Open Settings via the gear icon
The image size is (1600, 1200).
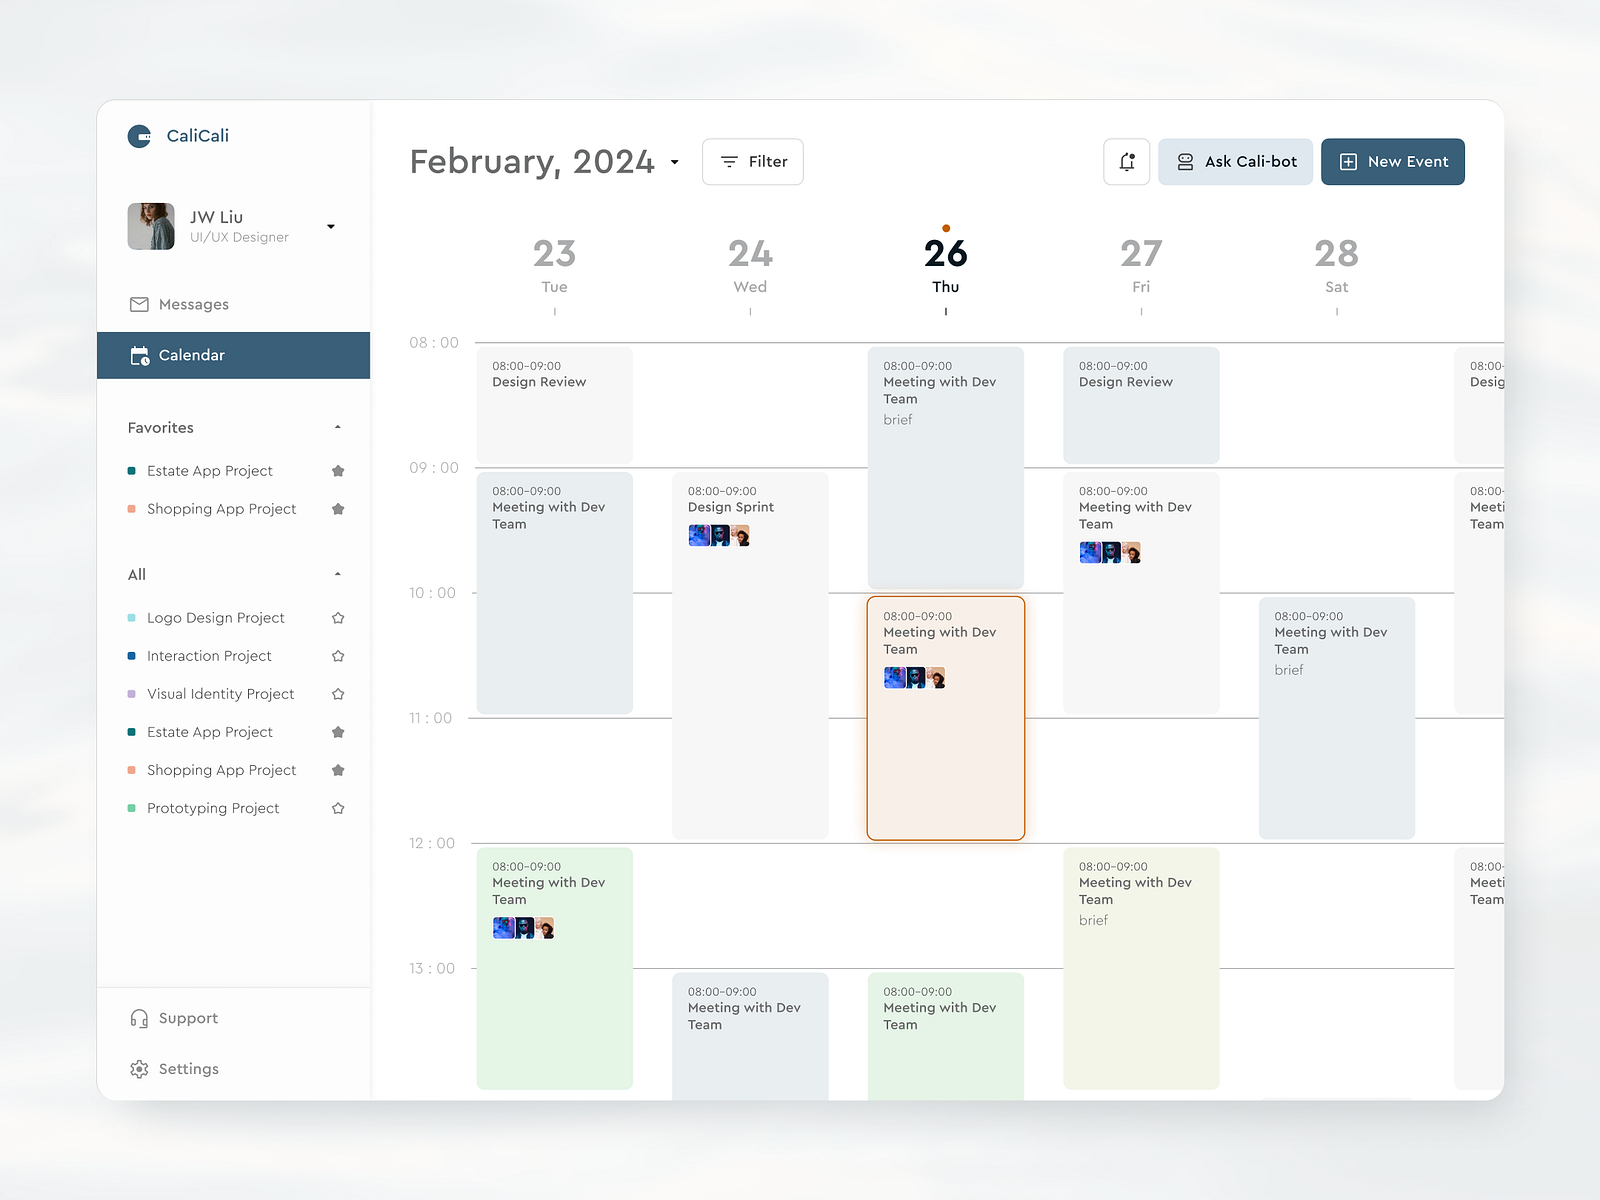tap(138, 1069)
